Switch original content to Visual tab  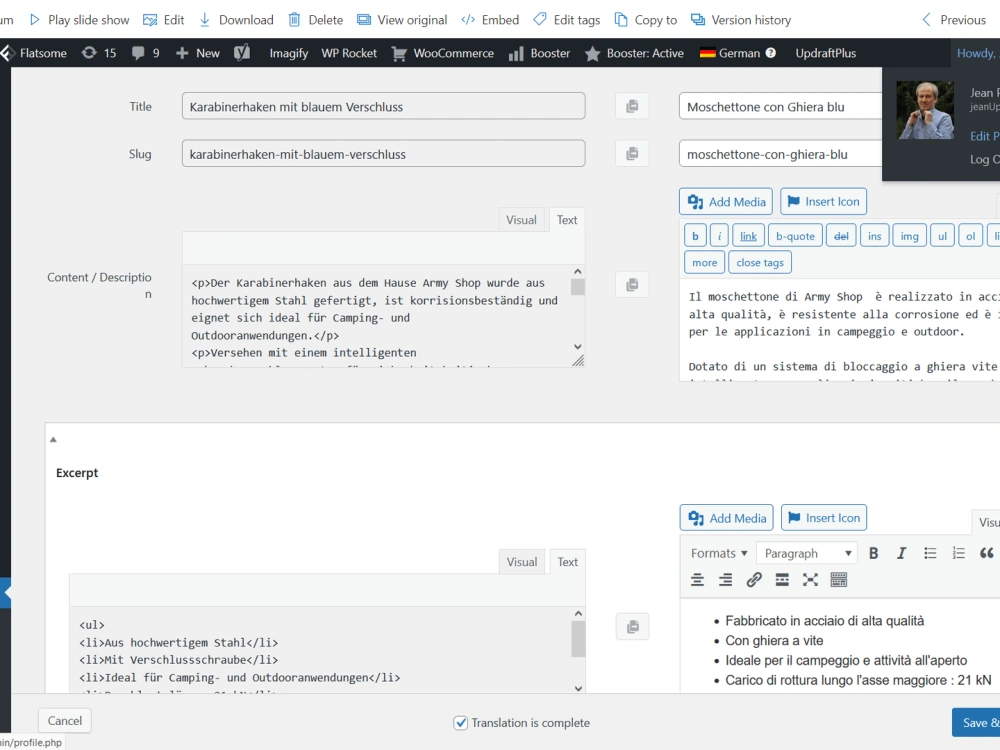pyautogui.click(x=521, y=219)
